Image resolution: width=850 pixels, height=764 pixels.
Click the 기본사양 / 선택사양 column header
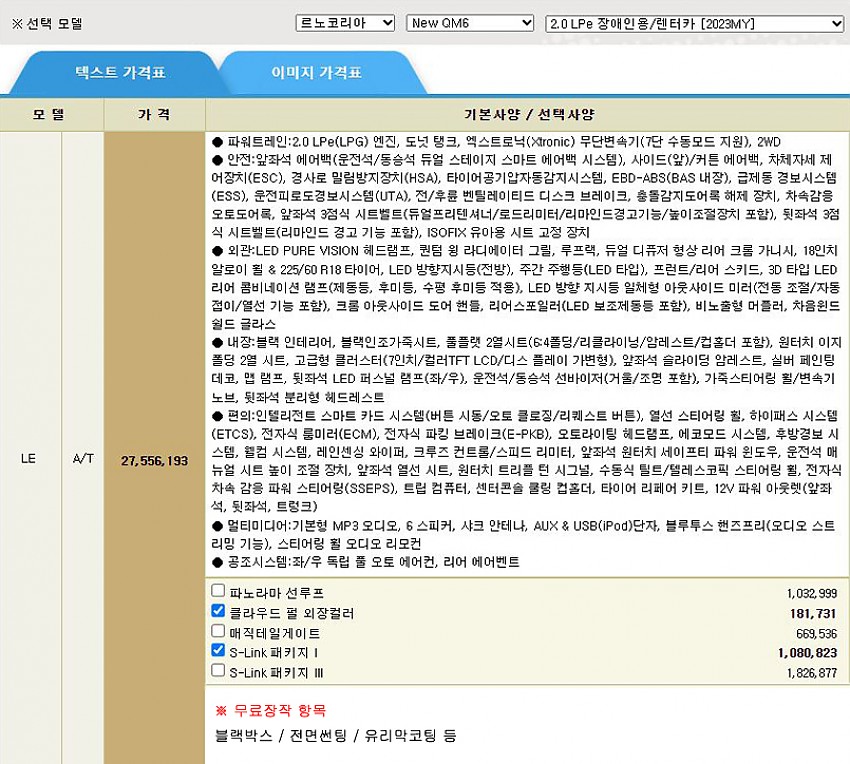tap(527, 114)
